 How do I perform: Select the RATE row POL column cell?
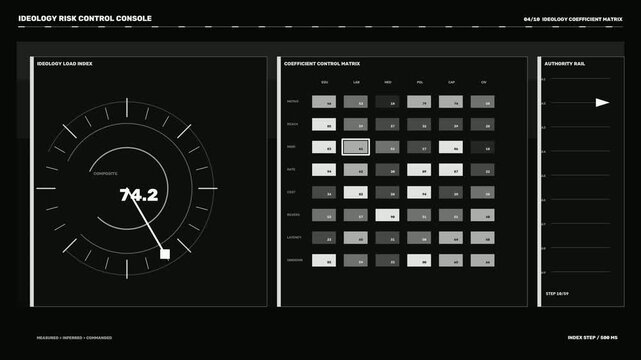[419, 170]
